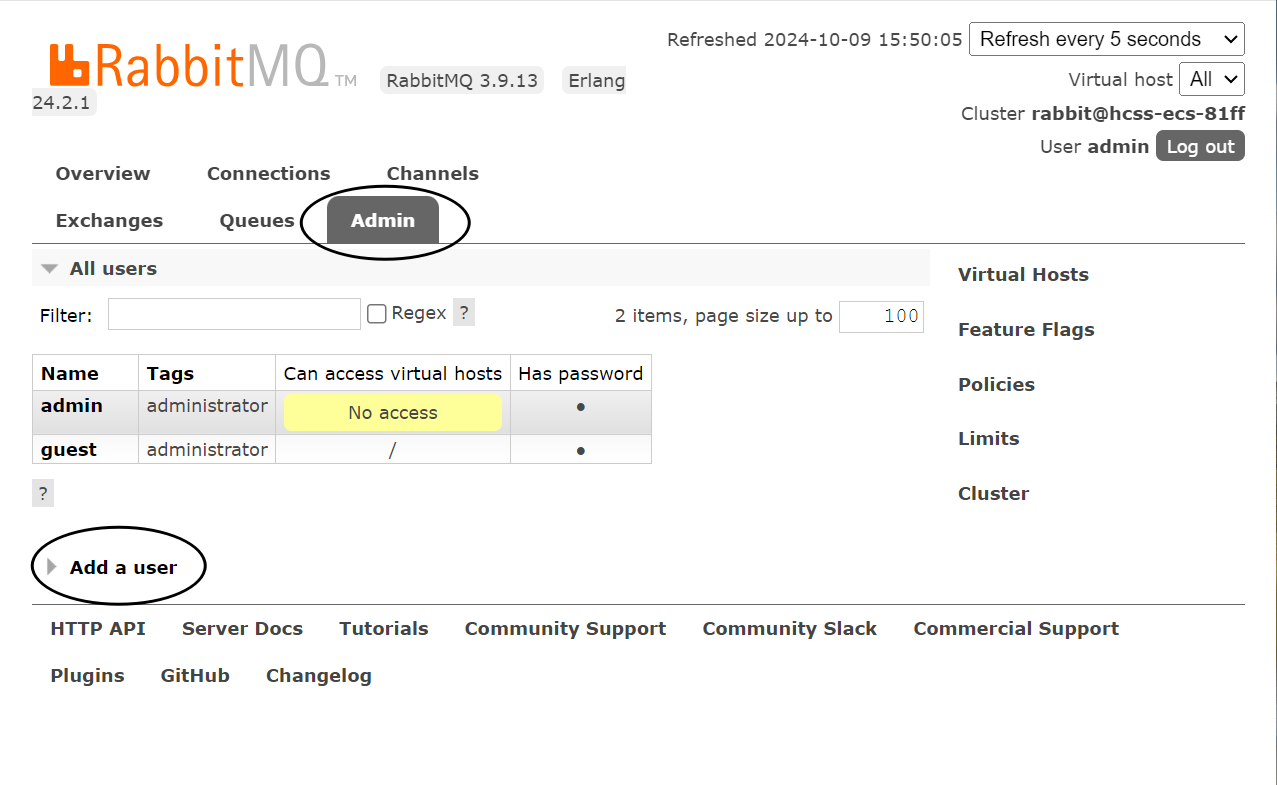
Task: Open the Plugins footer link
Action: (87, 675)
